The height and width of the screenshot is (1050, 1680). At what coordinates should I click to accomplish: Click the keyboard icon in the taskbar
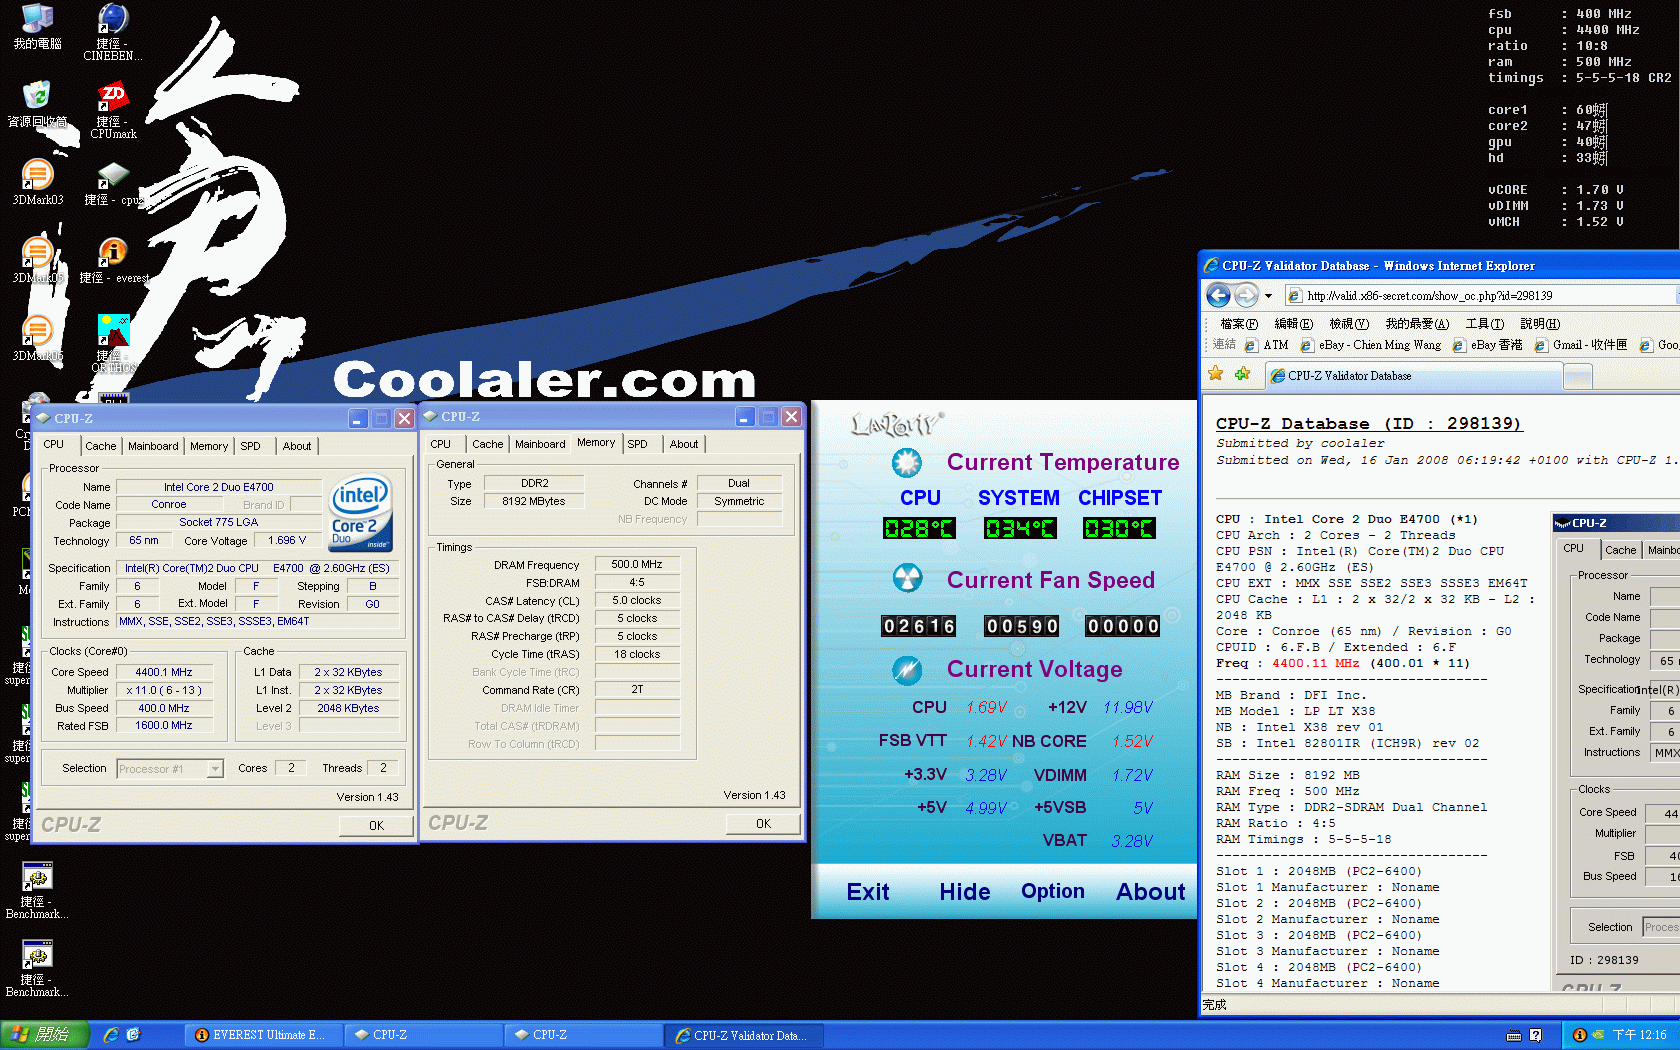click(x=1514, y=1035)
